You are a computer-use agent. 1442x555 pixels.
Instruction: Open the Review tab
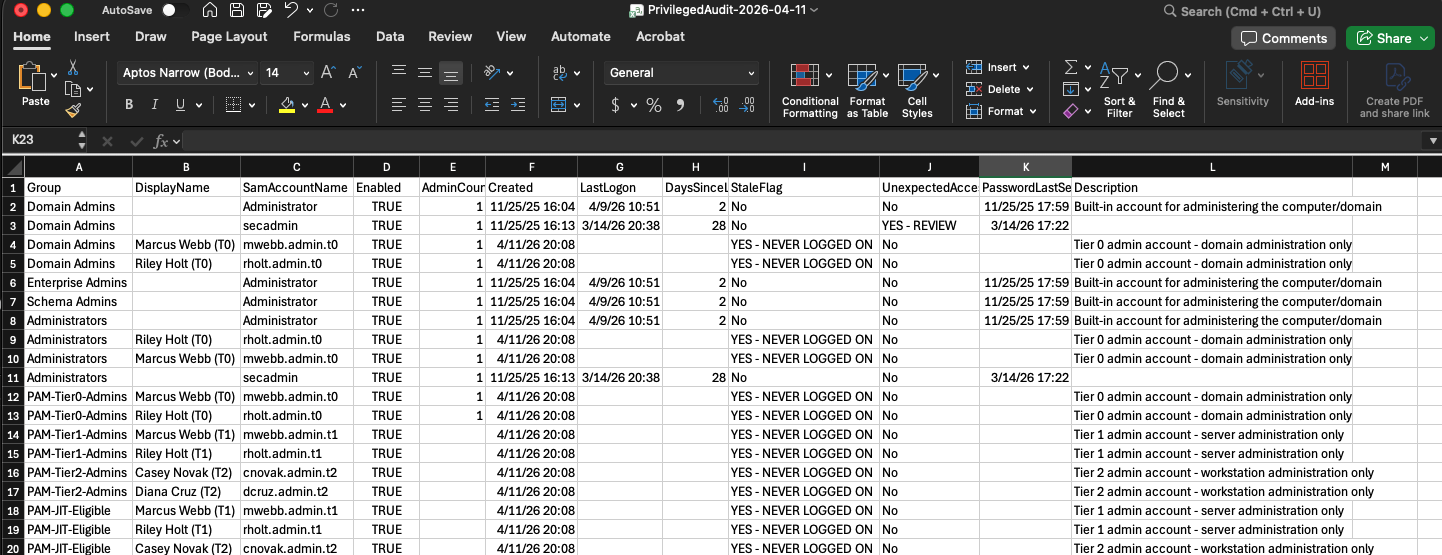[x=450, y=37]
